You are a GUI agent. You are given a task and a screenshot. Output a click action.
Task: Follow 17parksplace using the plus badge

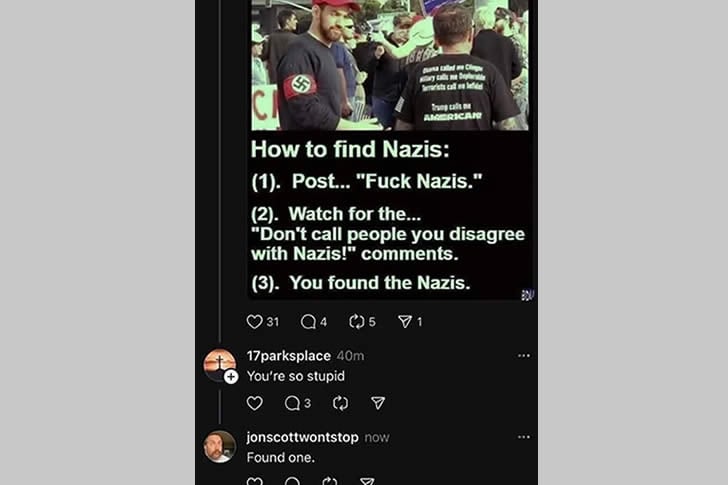(x=231, y=377)
